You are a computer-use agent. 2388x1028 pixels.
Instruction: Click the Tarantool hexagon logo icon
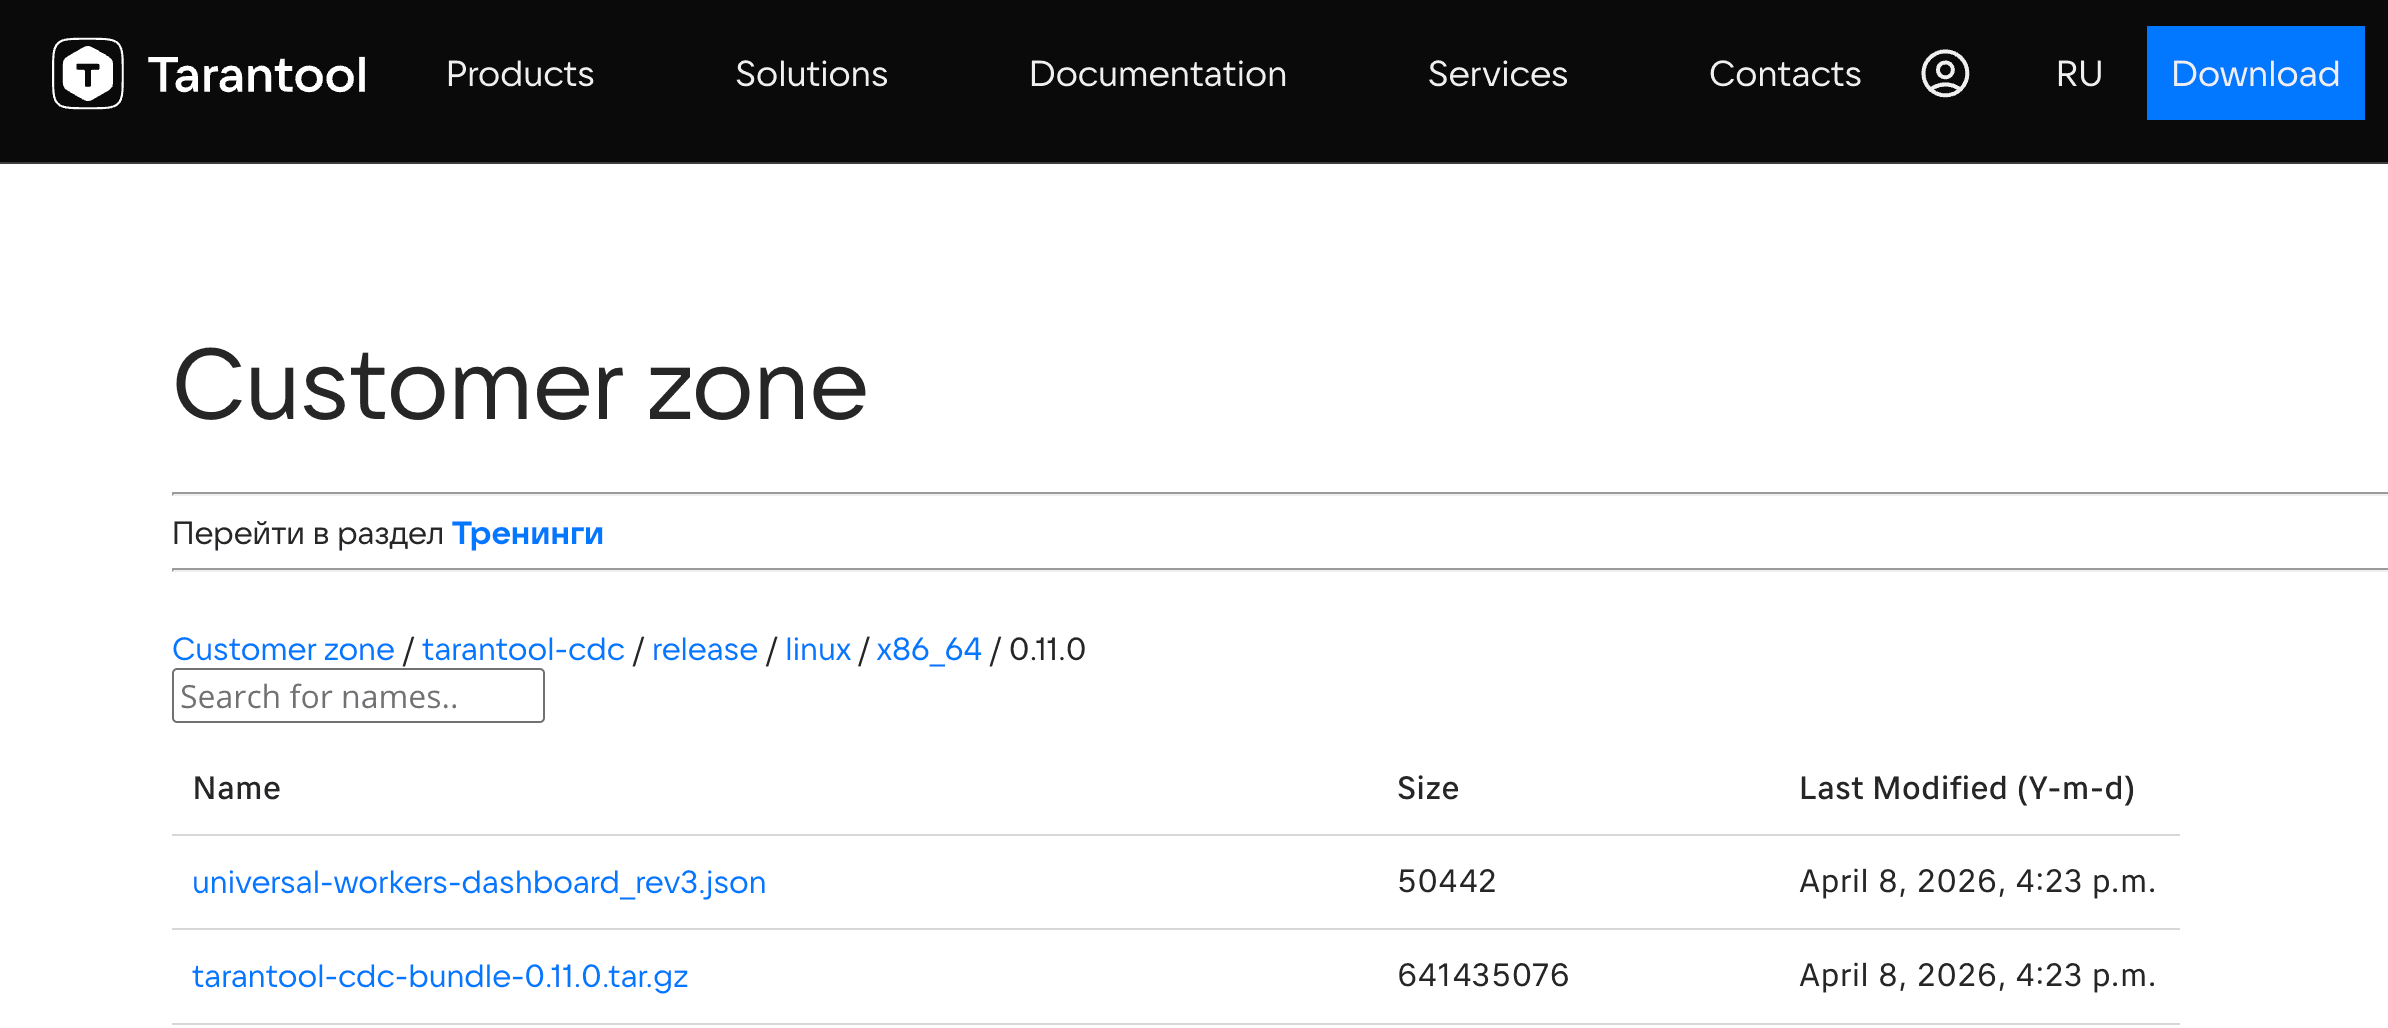pyautogui.click(x=88, y=73)
